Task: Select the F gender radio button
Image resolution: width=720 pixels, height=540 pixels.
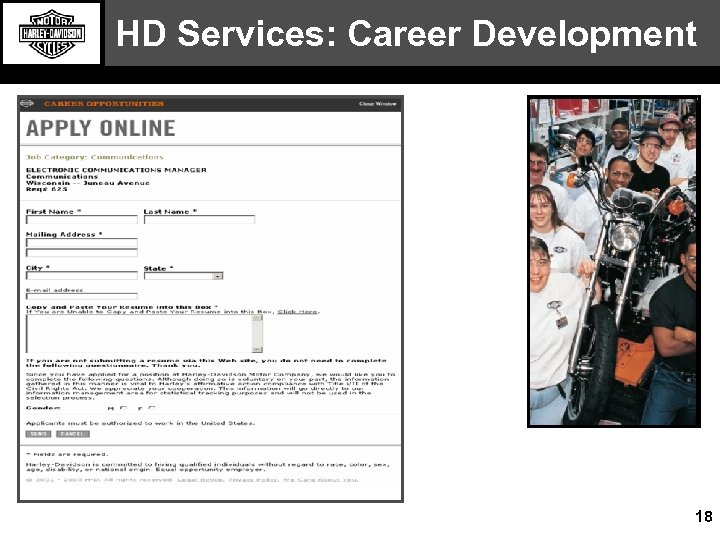Action: (152, 407)
